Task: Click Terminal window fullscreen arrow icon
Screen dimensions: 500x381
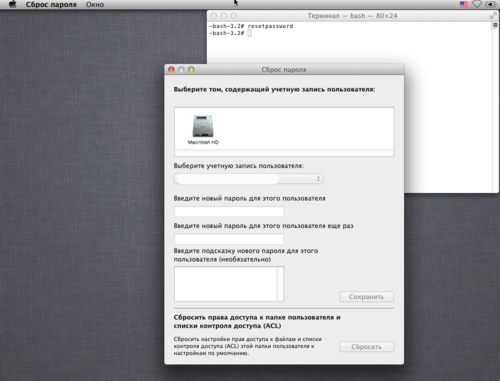Action: pos(493,16)
